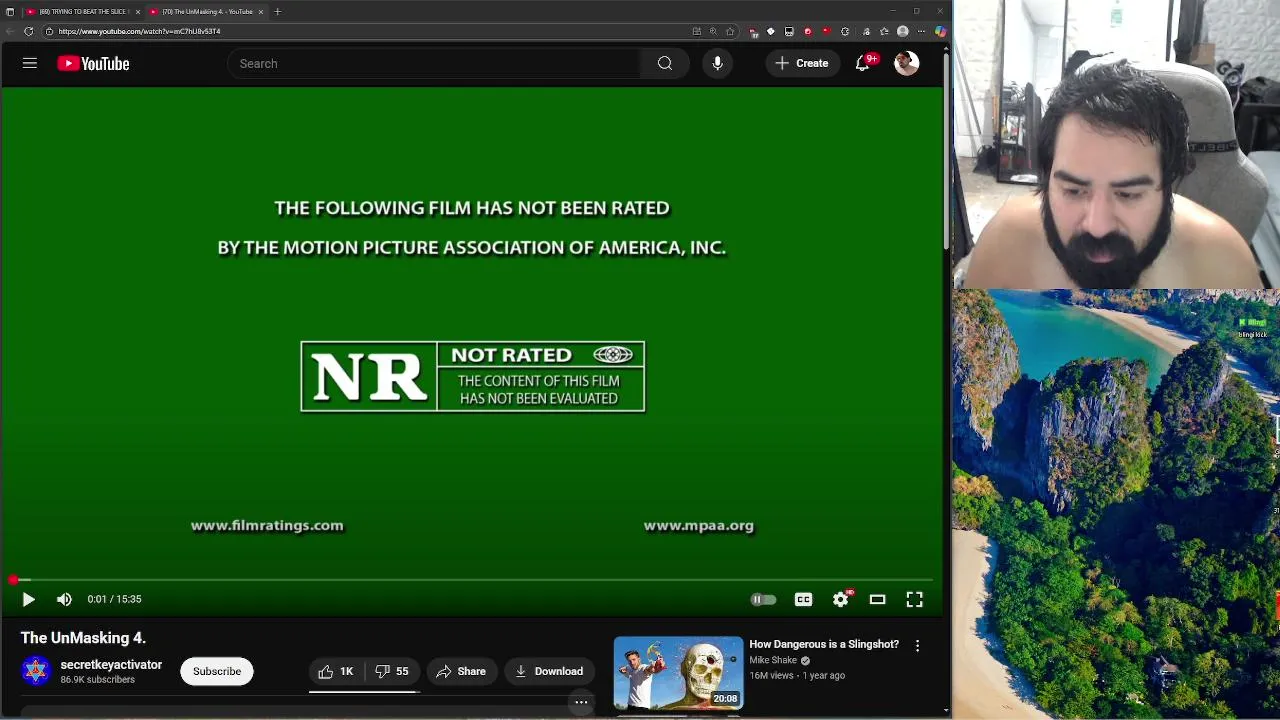Open browser tab actions menu icon

[x=10, y=11]
